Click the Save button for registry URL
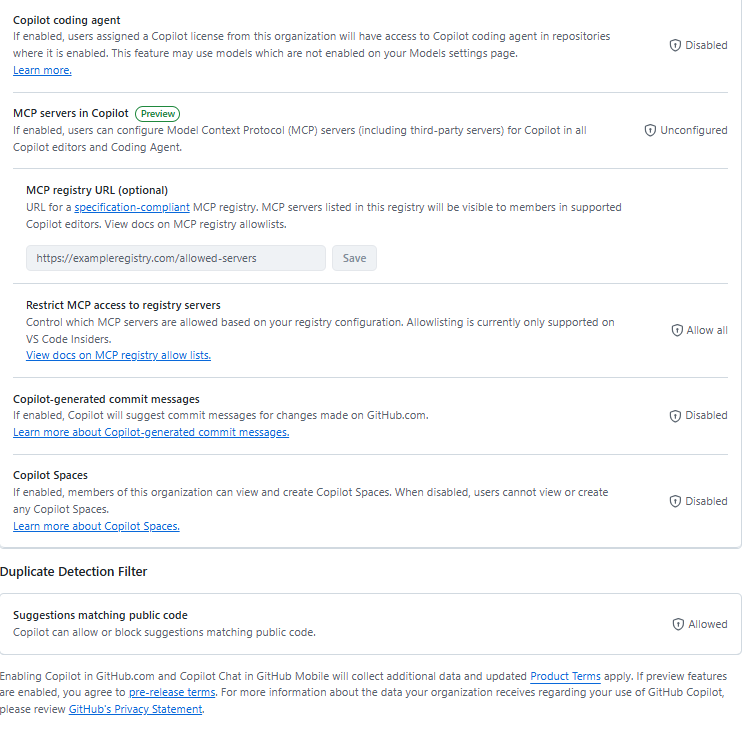Image resolution: width=743 pixels, height=730 pixels. tap(354, 258)
